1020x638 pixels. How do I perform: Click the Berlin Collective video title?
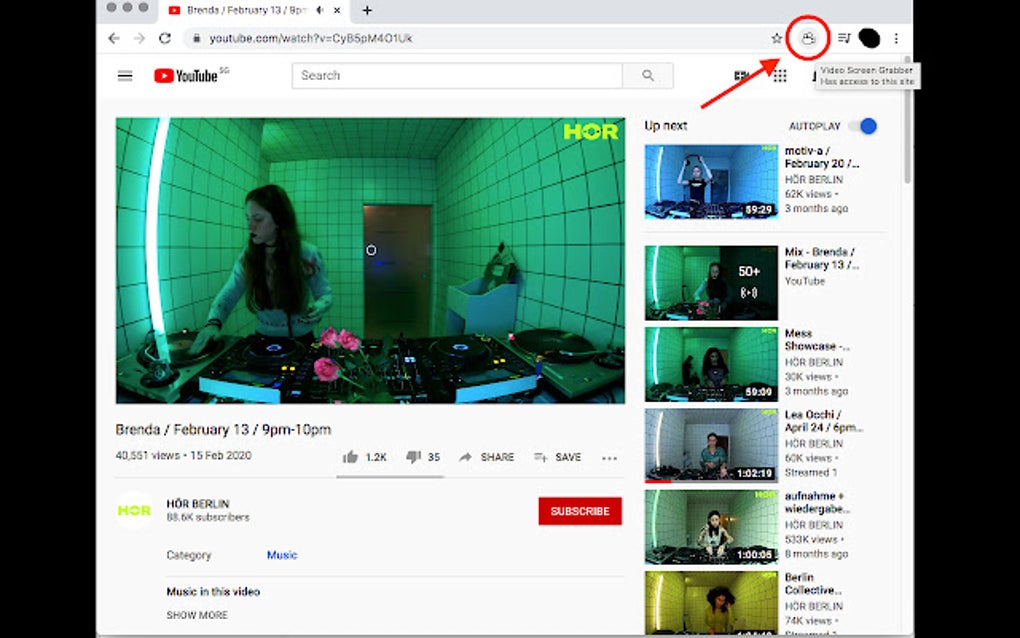tap(813, 583)
